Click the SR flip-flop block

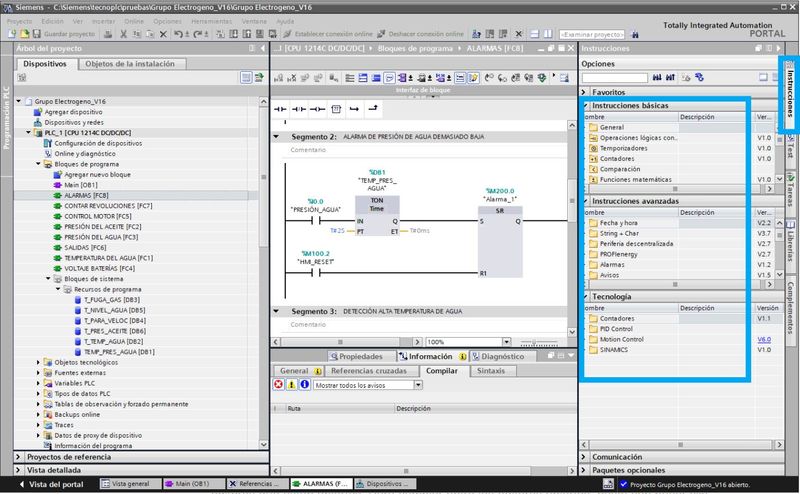pyautogui.click(x=500, y=241)
